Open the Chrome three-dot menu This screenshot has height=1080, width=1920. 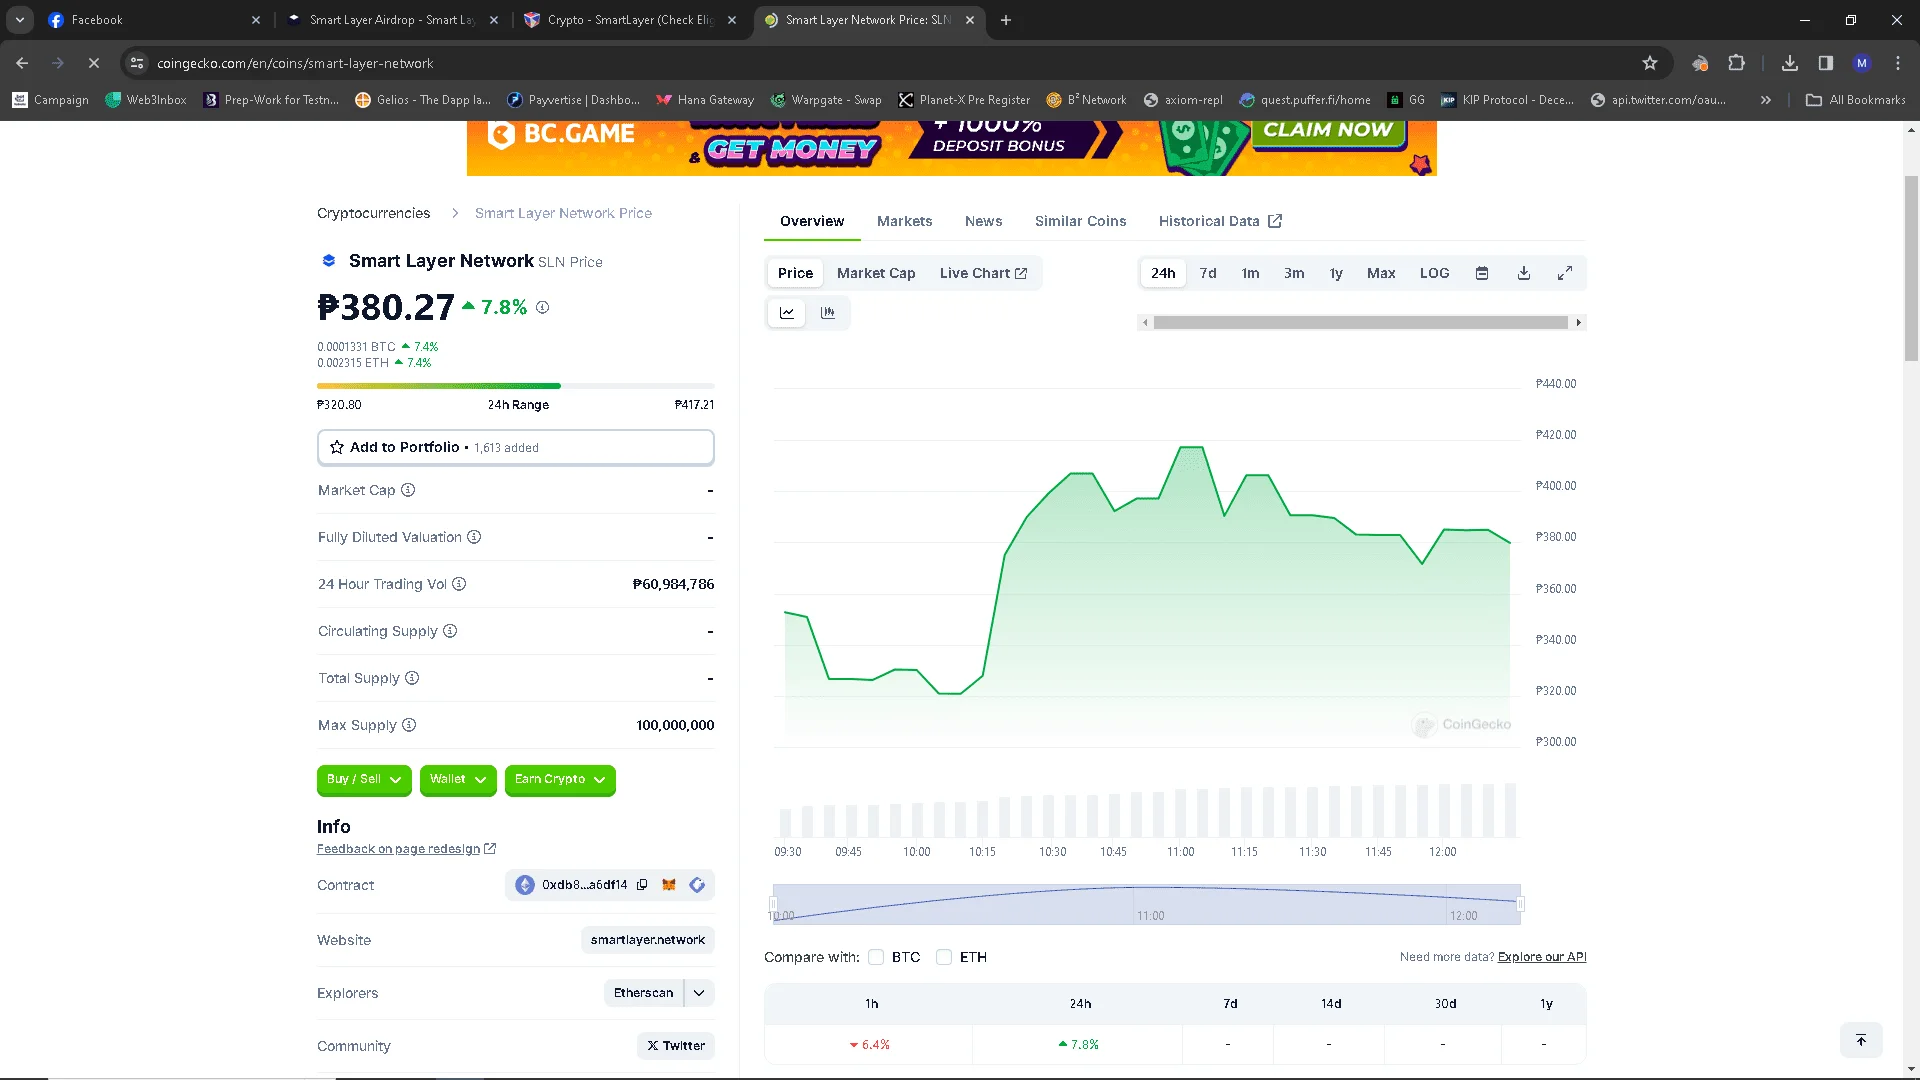(x=1898, y=63)
